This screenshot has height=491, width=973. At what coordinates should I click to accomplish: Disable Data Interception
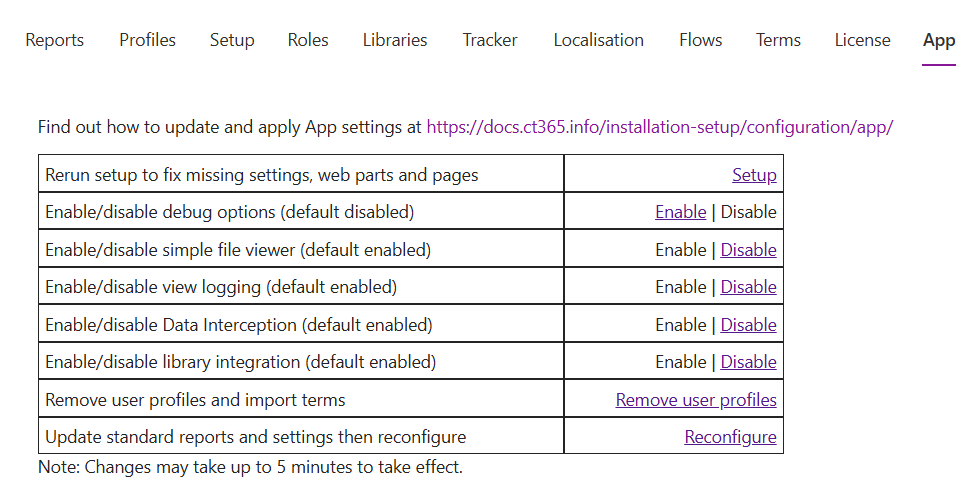(748, 325)
